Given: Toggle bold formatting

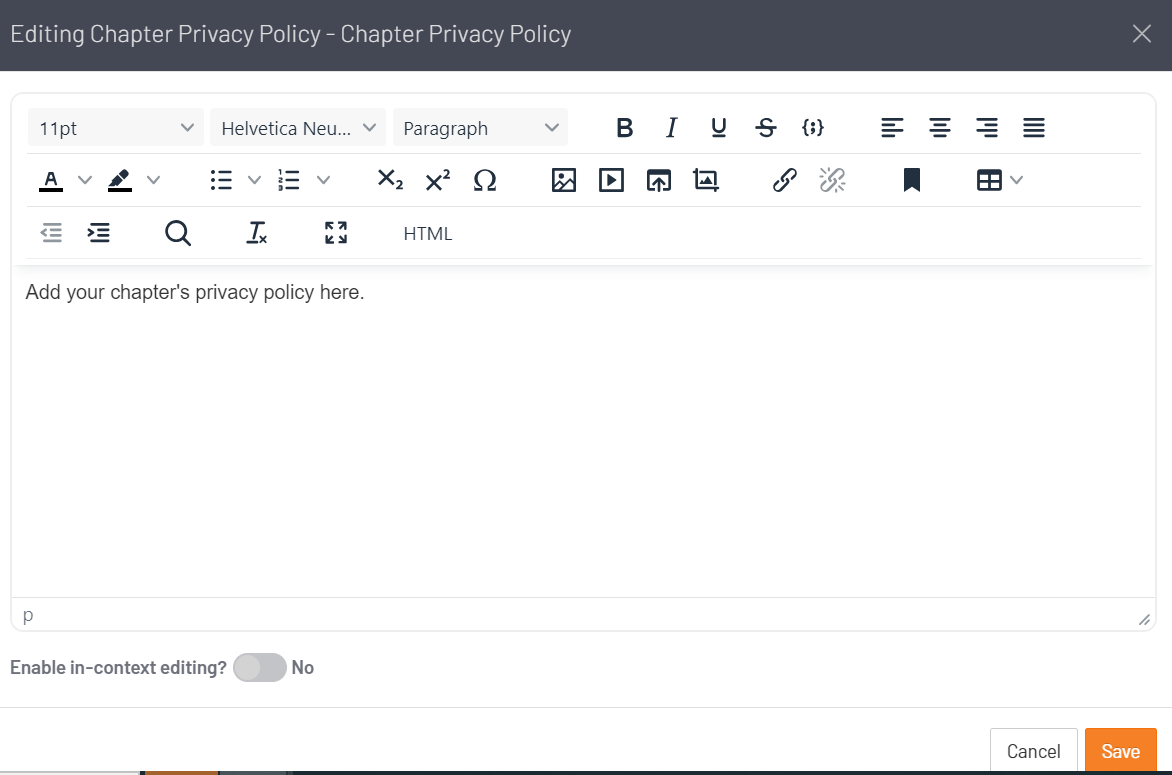Looking at the screenshot, I should [x=624, y=128].
